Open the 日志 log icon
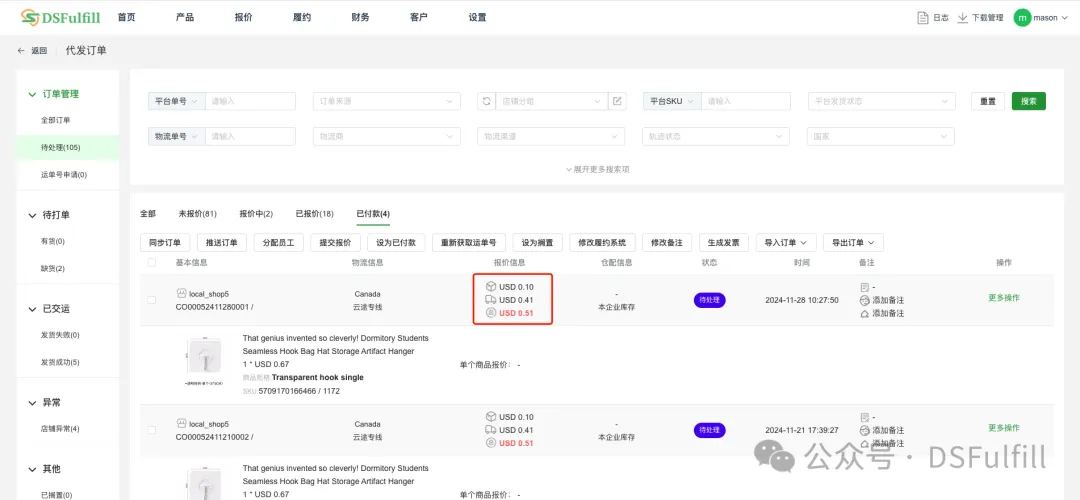1080x500 pixels. point(923,18)
